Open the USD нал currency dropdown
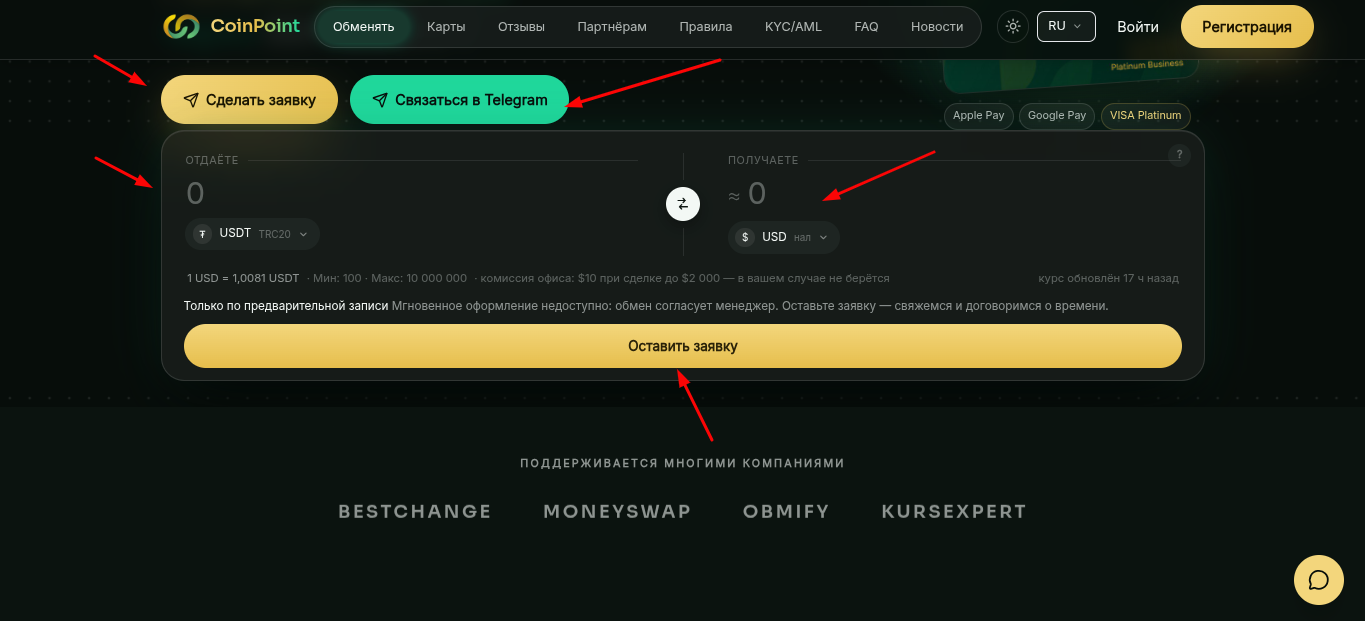The height and width of the screenshot is (621, 1365). click(784, 237)
